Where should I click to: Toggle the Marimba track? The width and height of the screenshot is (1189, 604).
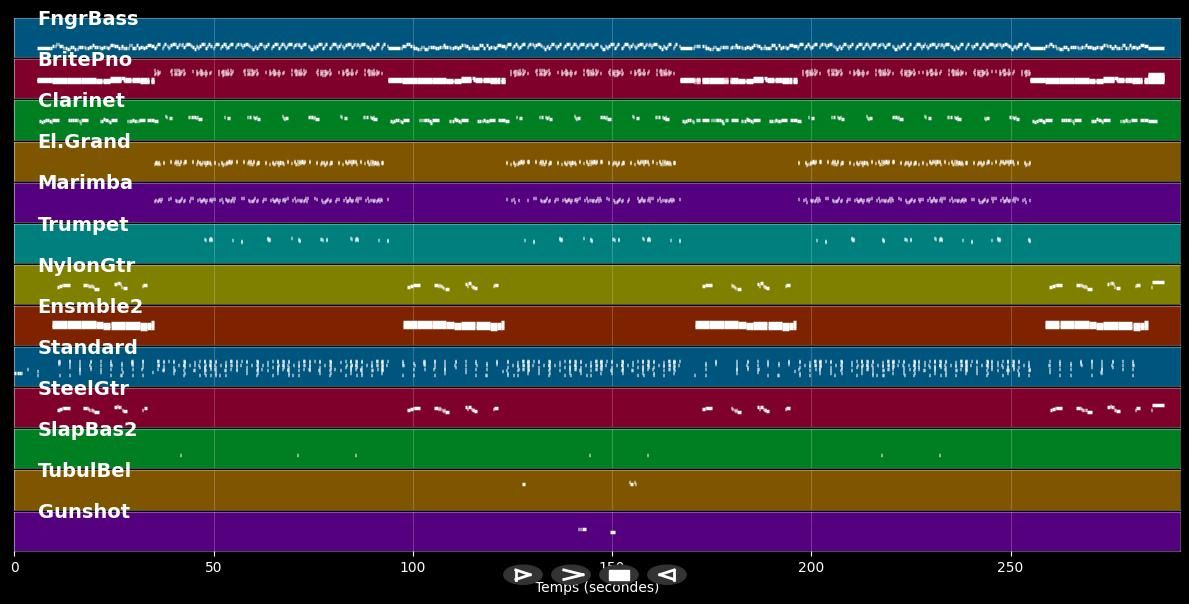(85, 182)
